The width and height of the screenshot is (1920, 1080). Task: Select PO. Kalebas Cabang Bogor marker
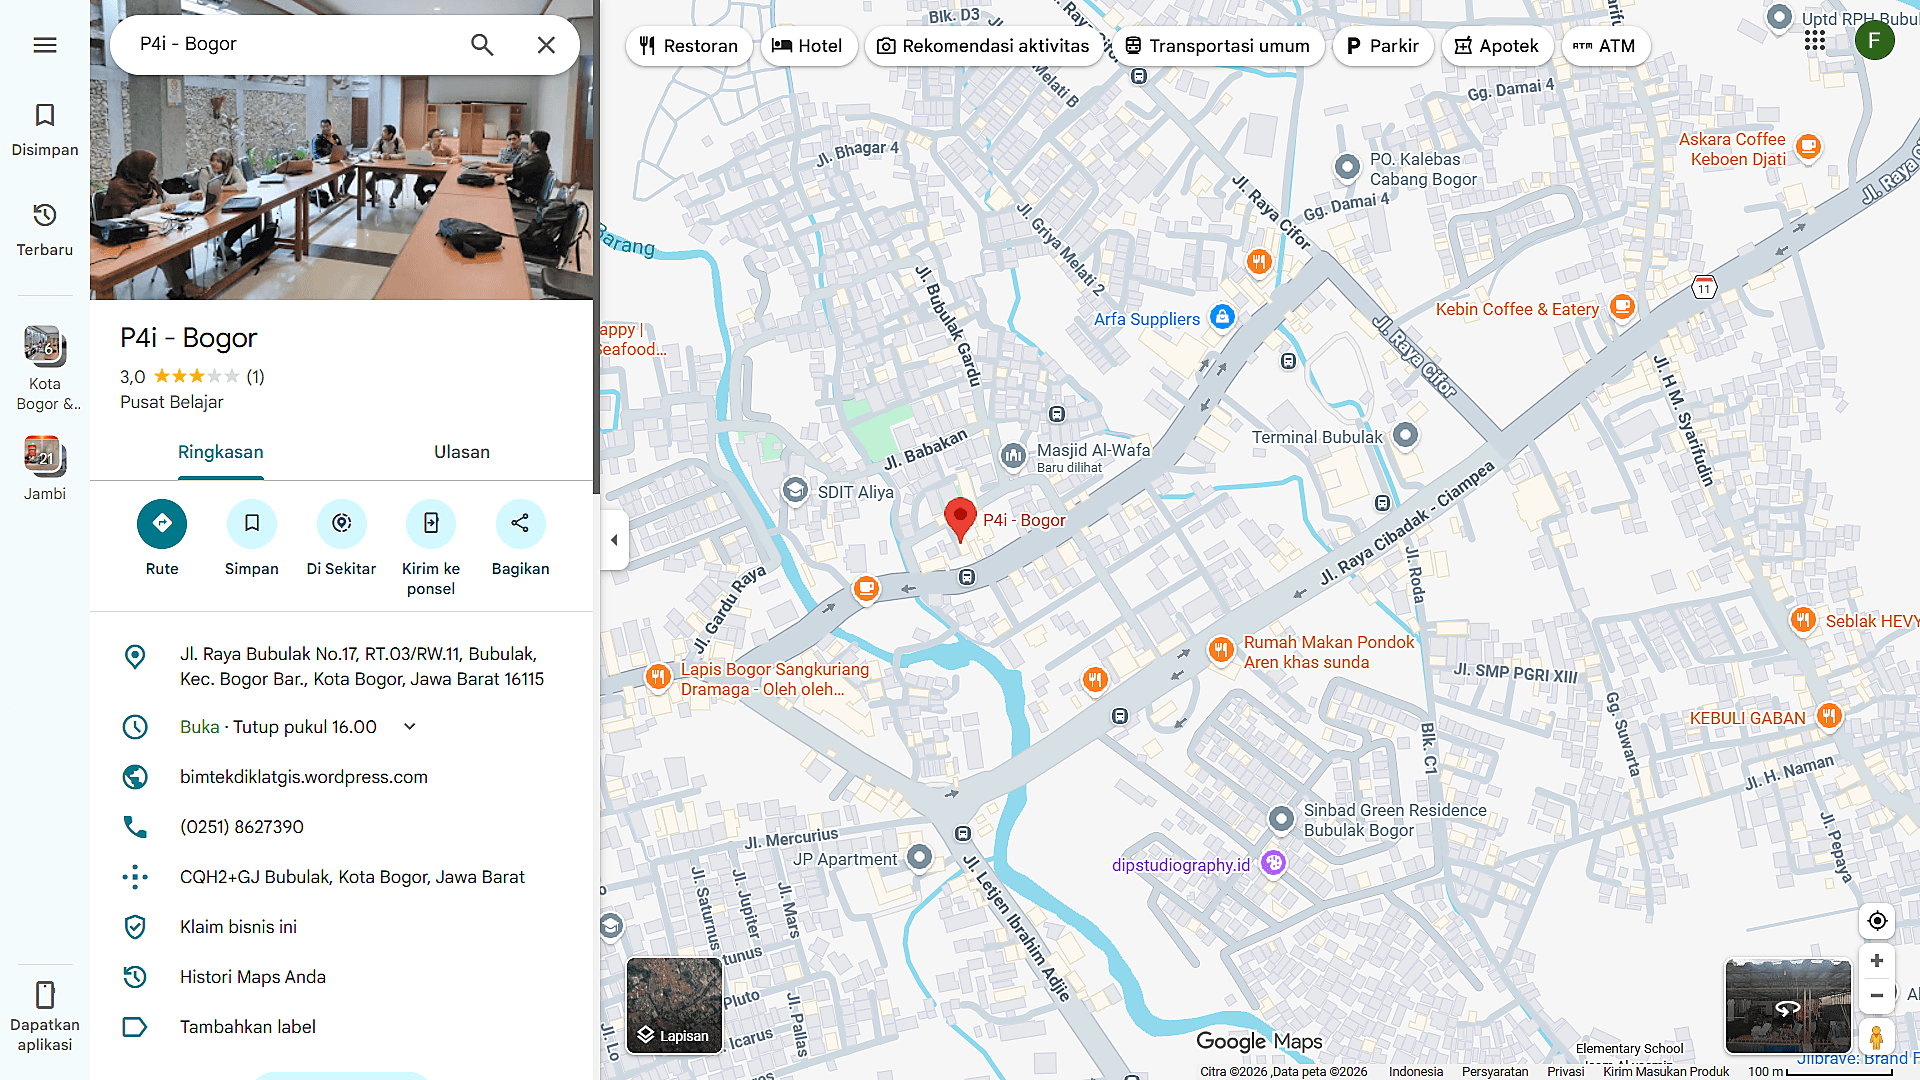tap(1347, 167)
